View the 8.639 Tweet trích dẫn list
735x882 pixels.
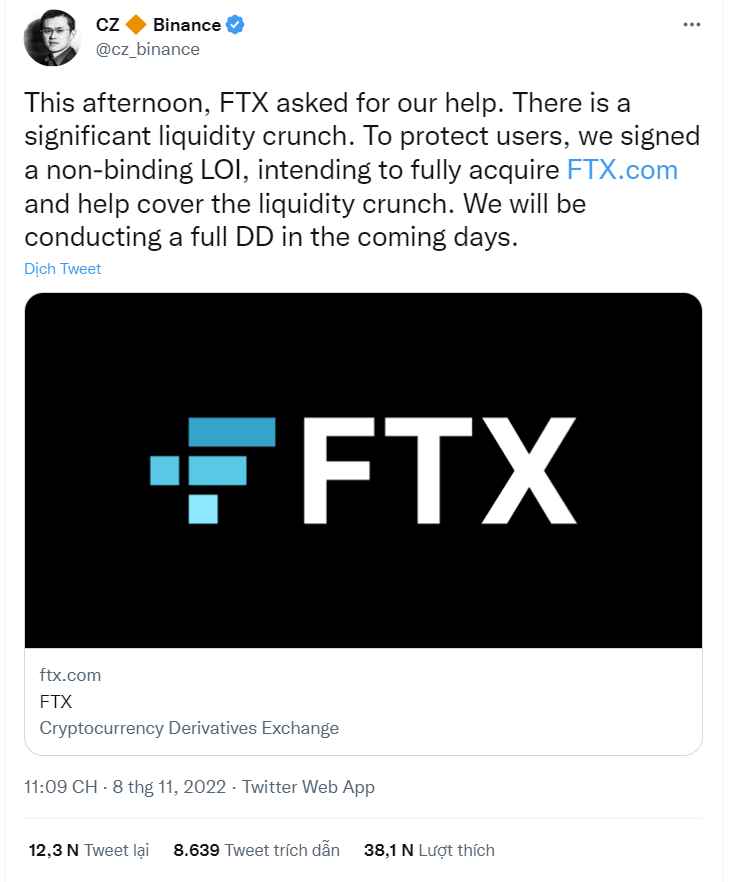[256, 850]
